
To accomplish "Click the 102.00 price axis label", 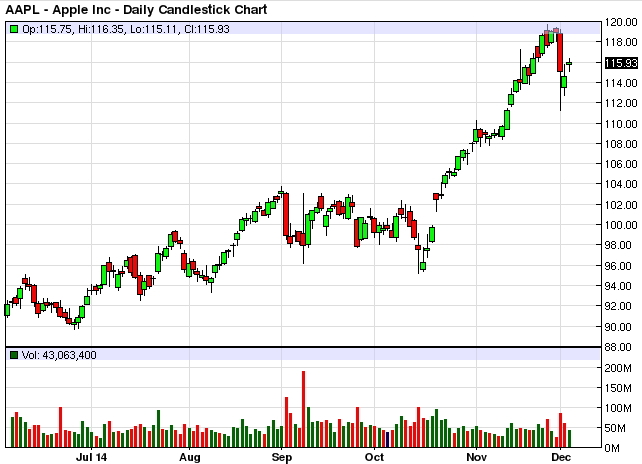I will (x=621, y=205).
